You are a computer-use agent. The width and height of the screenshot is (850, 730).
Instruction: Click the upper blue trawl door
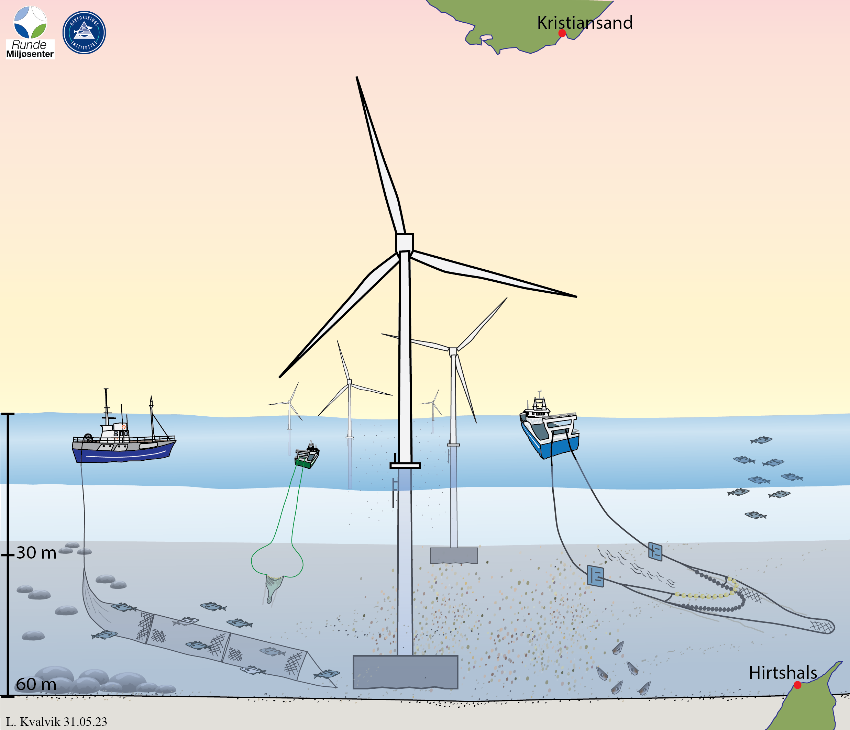click(x=656, y=550)
